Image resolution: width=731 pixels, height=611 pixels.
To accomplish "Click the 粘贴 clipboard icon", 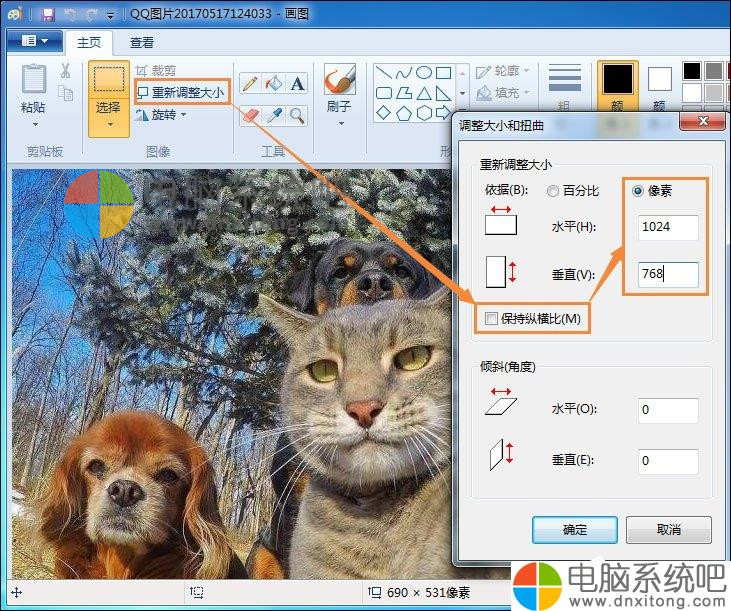I will (34, 79).
